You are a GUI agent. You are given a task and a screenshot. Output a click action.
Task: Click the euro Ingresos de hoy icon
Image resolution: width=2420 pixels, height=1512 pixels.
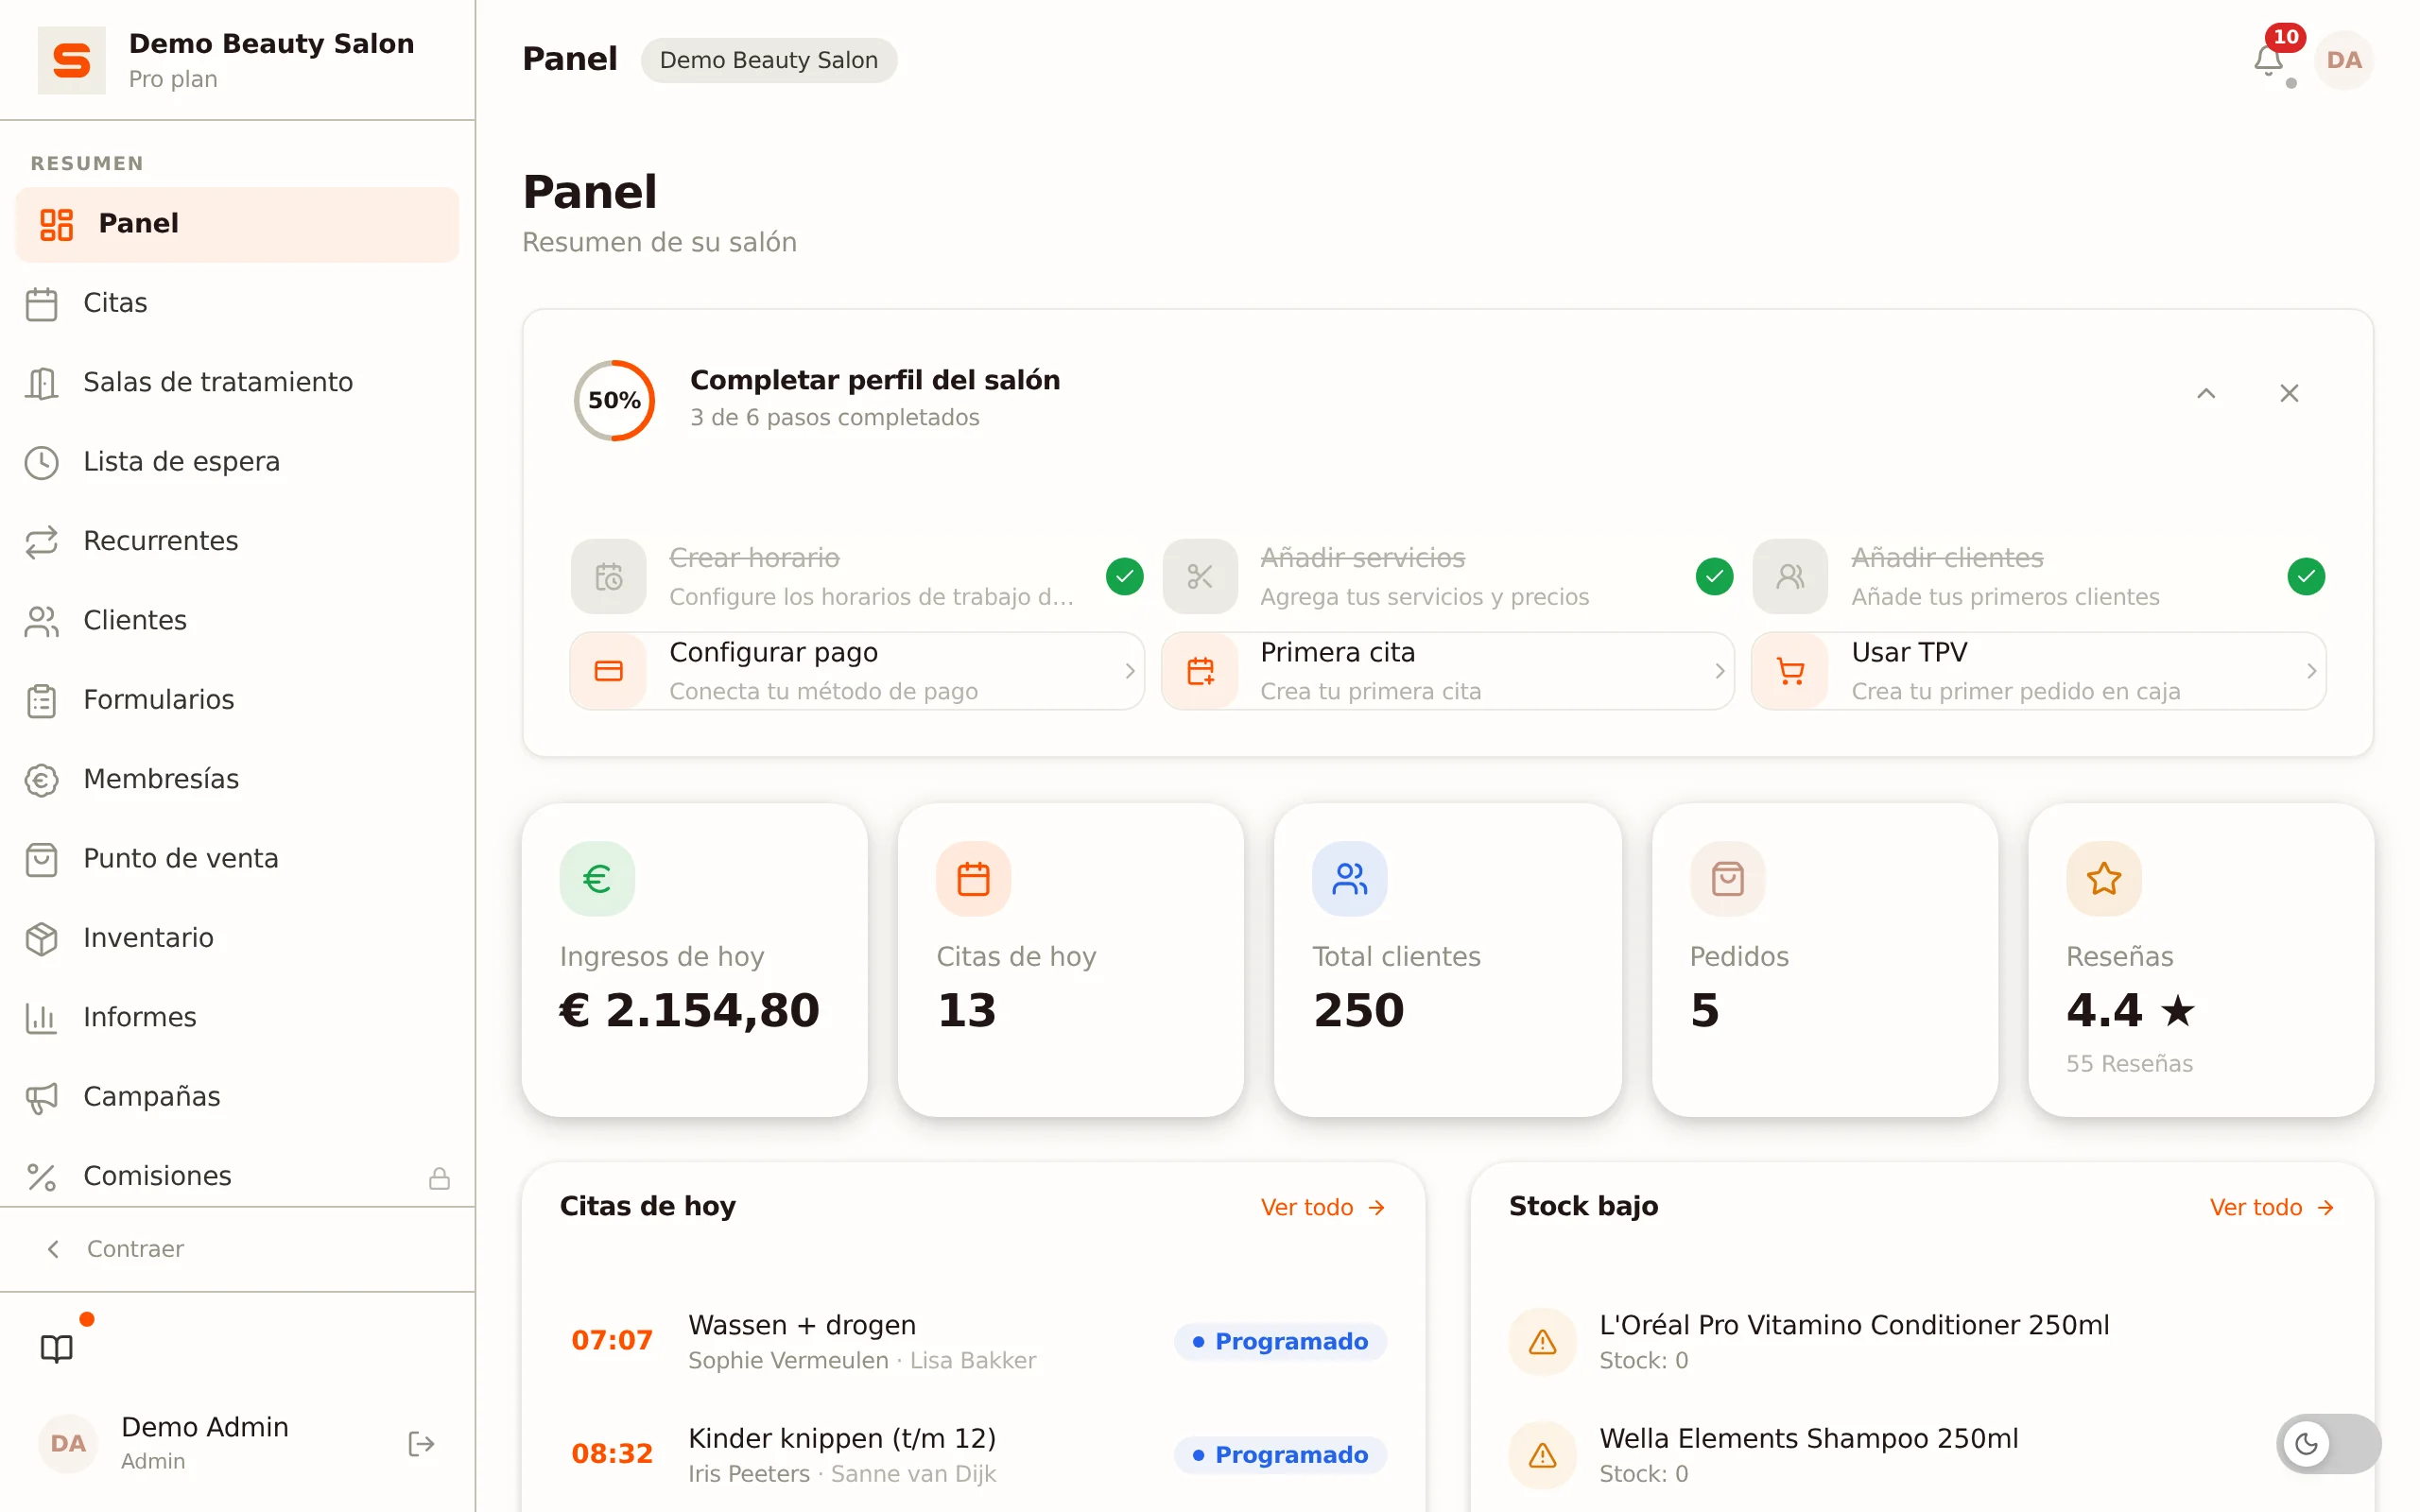coord(597,878)
